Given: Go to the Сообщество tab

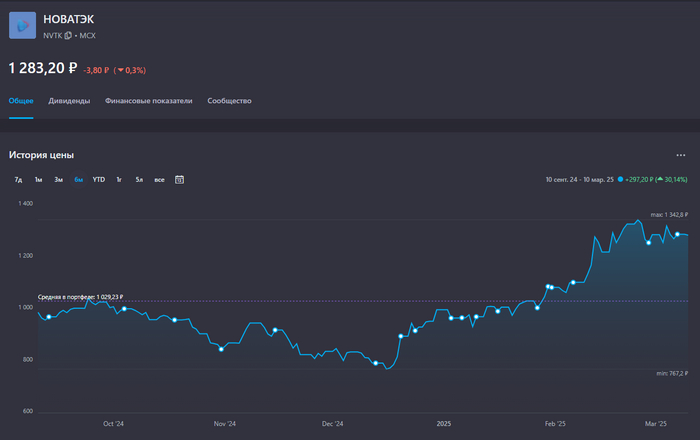Looking at the screenshot, I should click(229, 101).
